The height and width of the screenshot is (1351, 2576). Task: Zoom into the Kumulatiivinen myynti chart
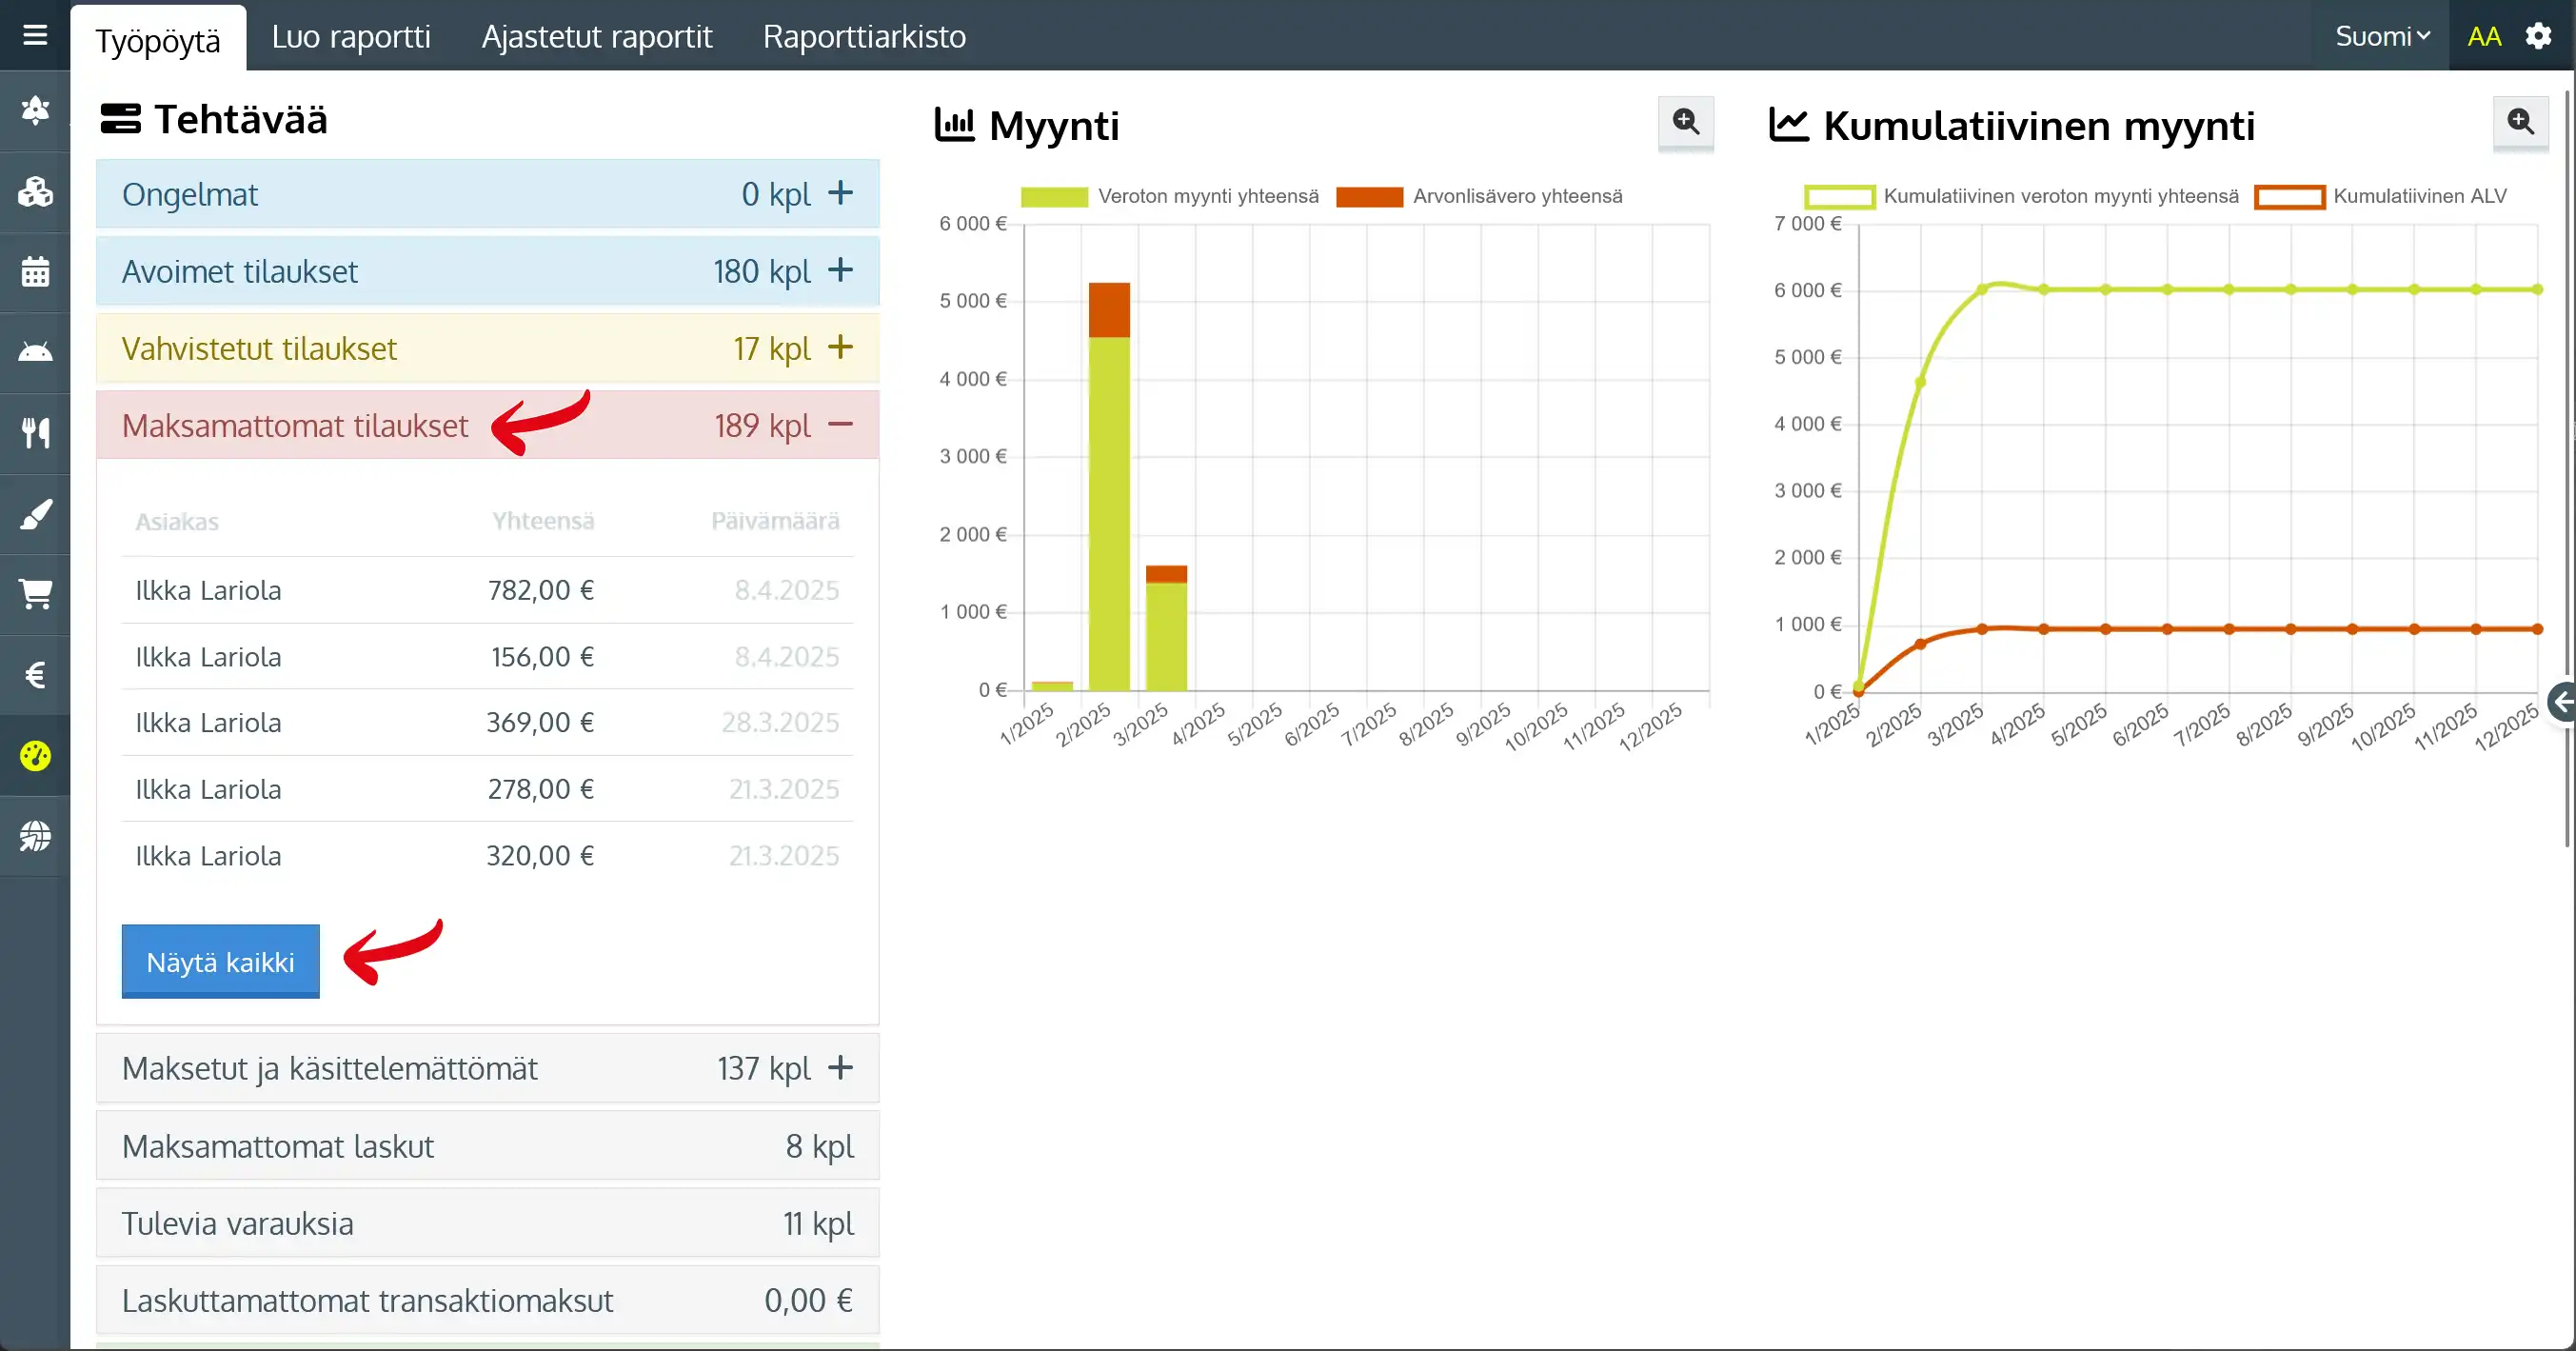point(2520,123)
